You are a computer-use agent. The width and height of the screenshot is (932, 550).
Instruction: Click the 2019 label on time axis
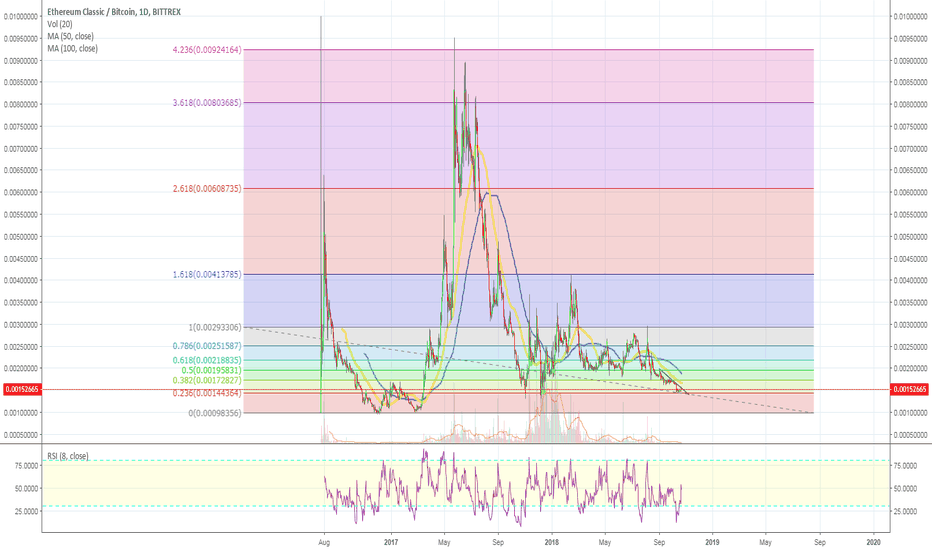pyautogui.click(x=712, y=542)
